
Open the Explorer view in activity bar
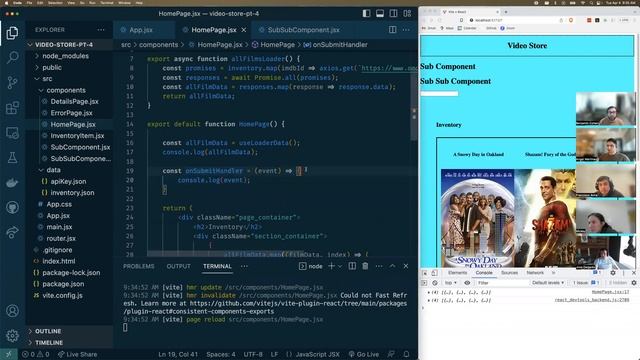[x=12, y=33]
